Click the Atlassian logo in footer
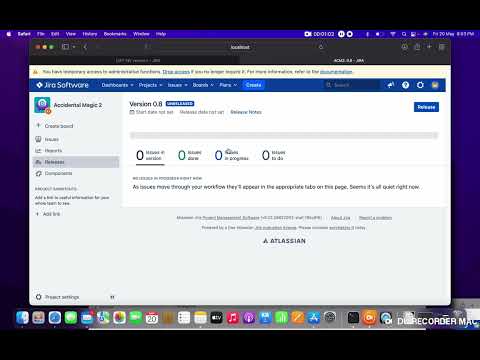Image resolution: width=480 pixels, height=360 pixels. pyautogui.click(x=284, y=241)
